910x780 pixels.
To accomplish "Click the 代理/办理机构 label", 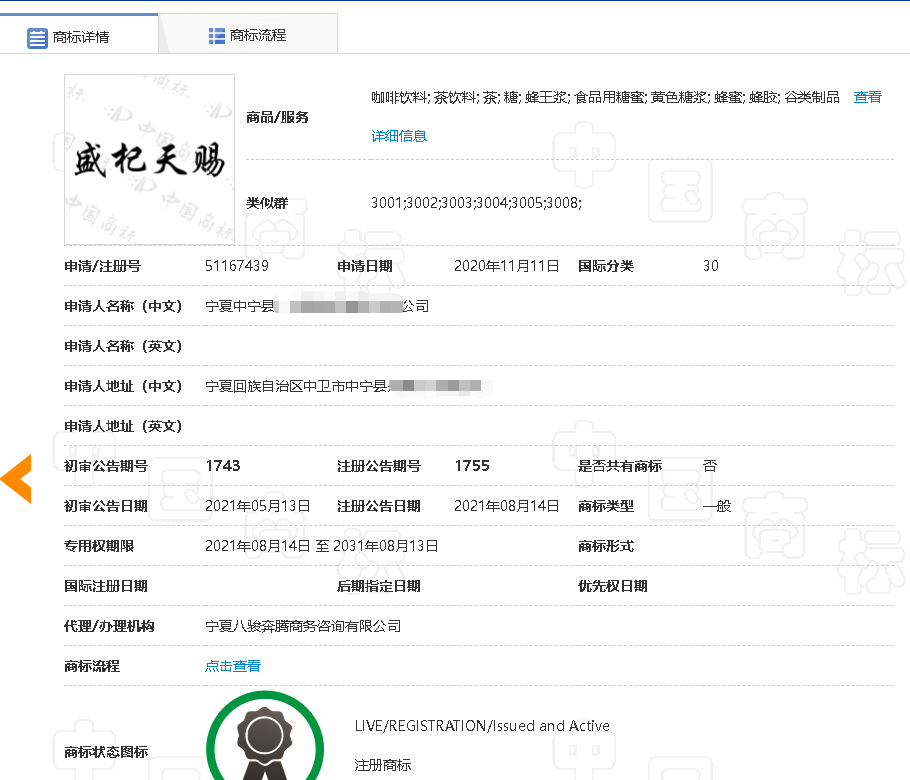I will click(109, 626).
